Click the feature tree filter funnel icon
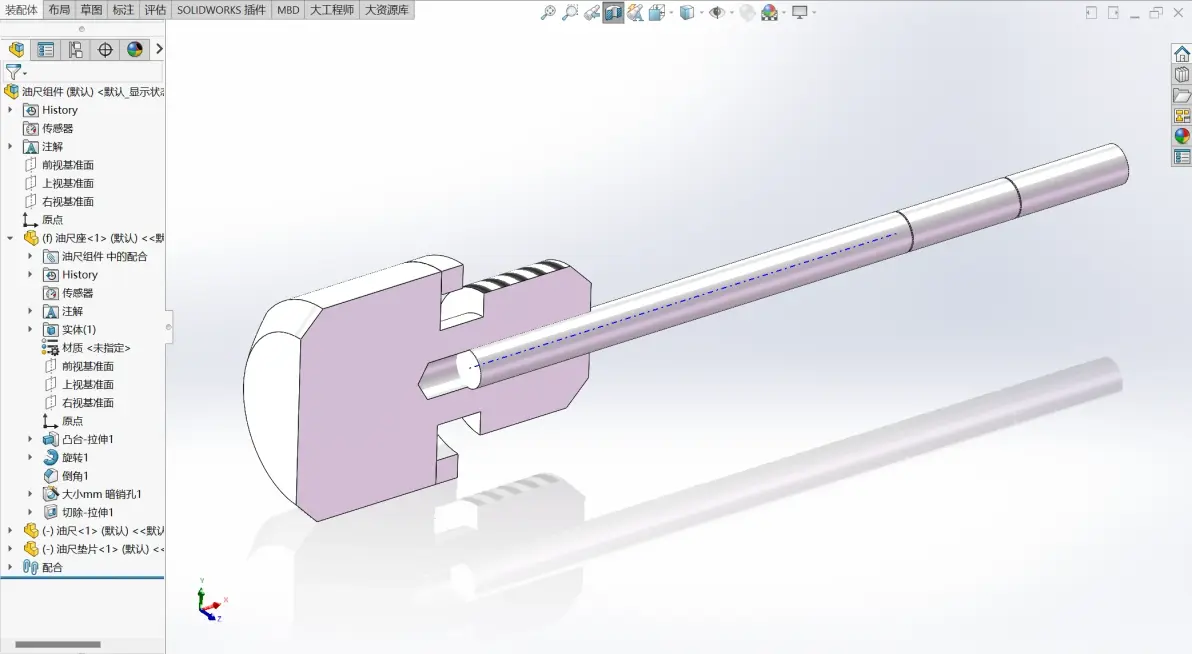 [x=13, y=72]
